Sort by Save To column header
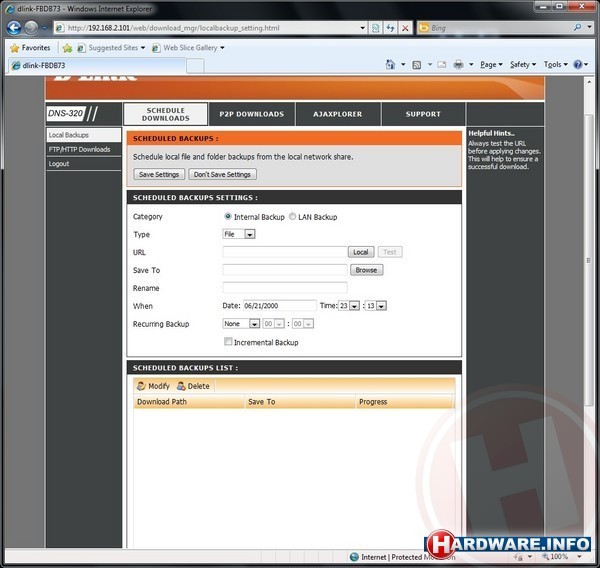This screenshot has width=600, height=568. point(300,402)
